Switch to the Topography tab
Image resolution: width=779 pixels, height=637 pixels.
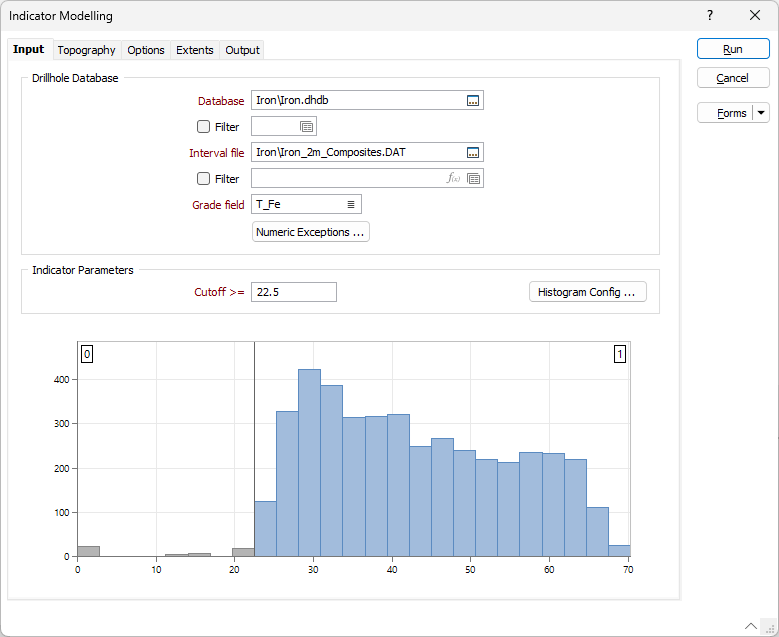tap(86, 50)
